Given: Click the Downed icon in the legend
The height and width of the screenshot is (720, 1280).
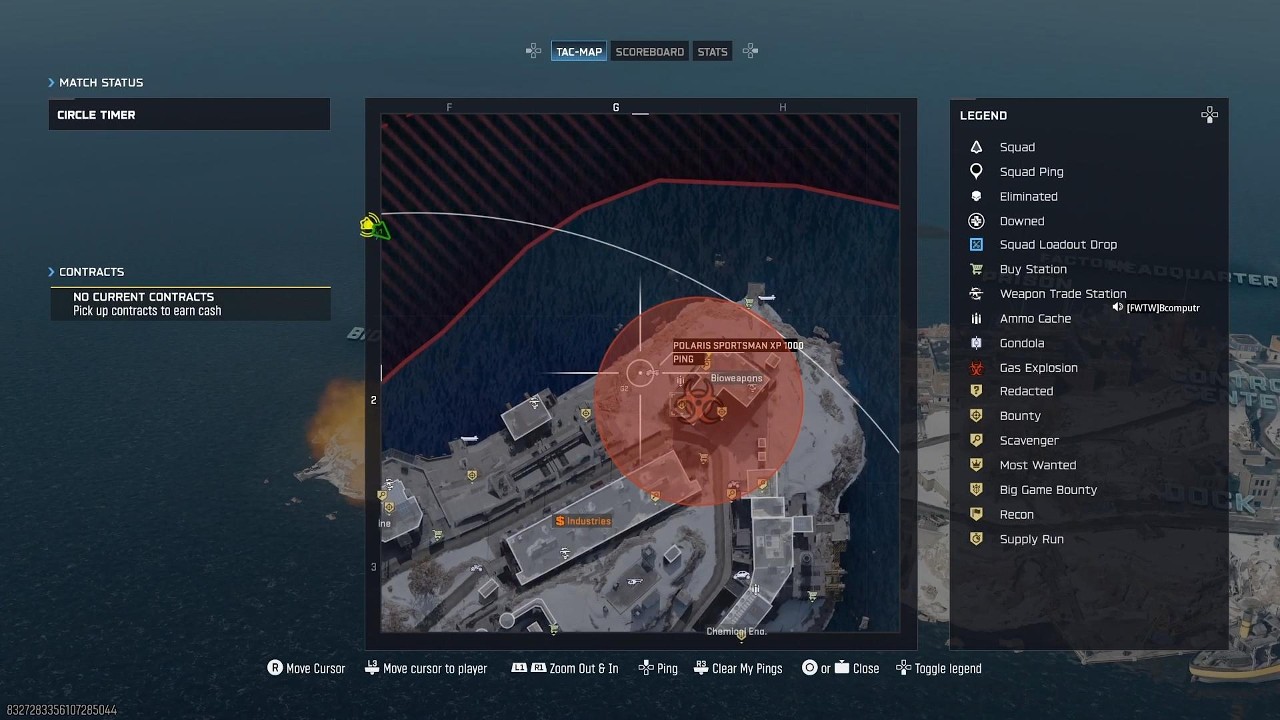Looking at the screenshot, I should pyautogui.click(x=977, y=221).
